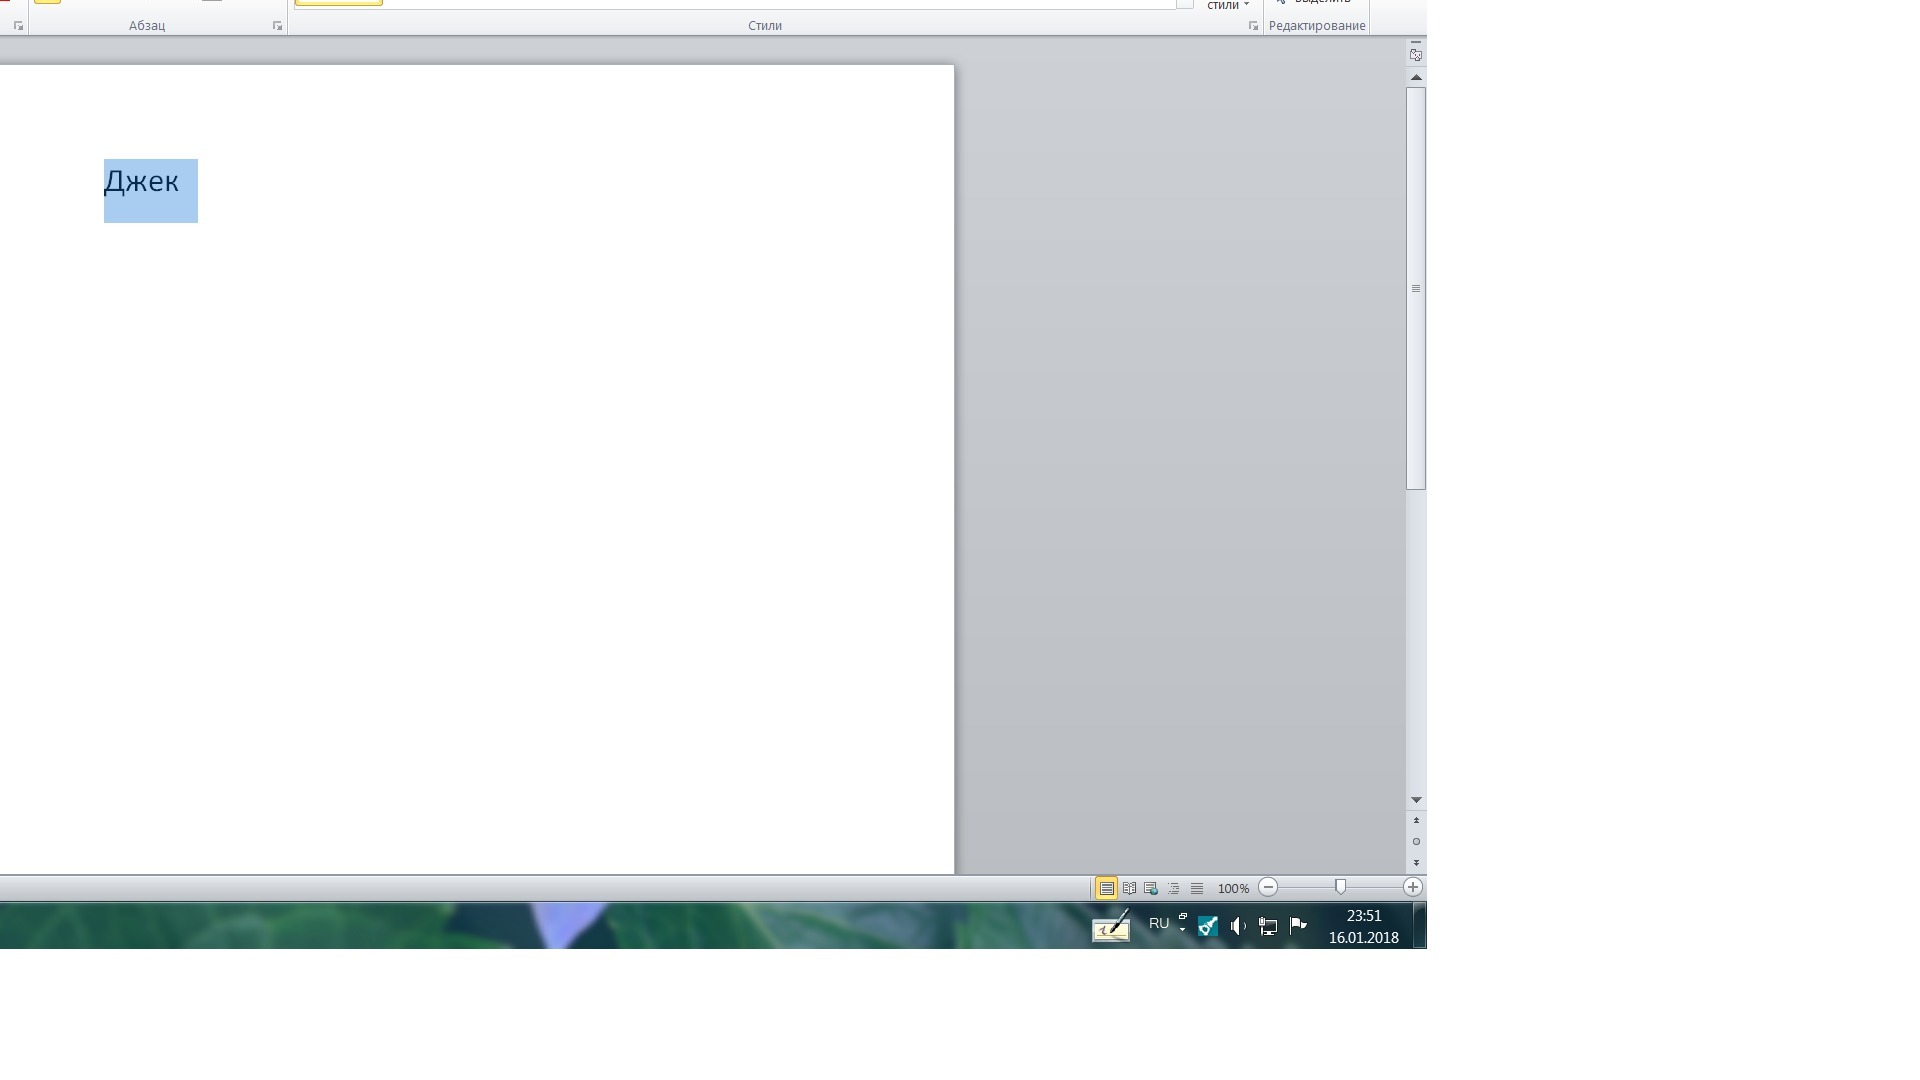Click scrollbar up arrow
This screenshot has width=1920, height=1080.
1416,77
